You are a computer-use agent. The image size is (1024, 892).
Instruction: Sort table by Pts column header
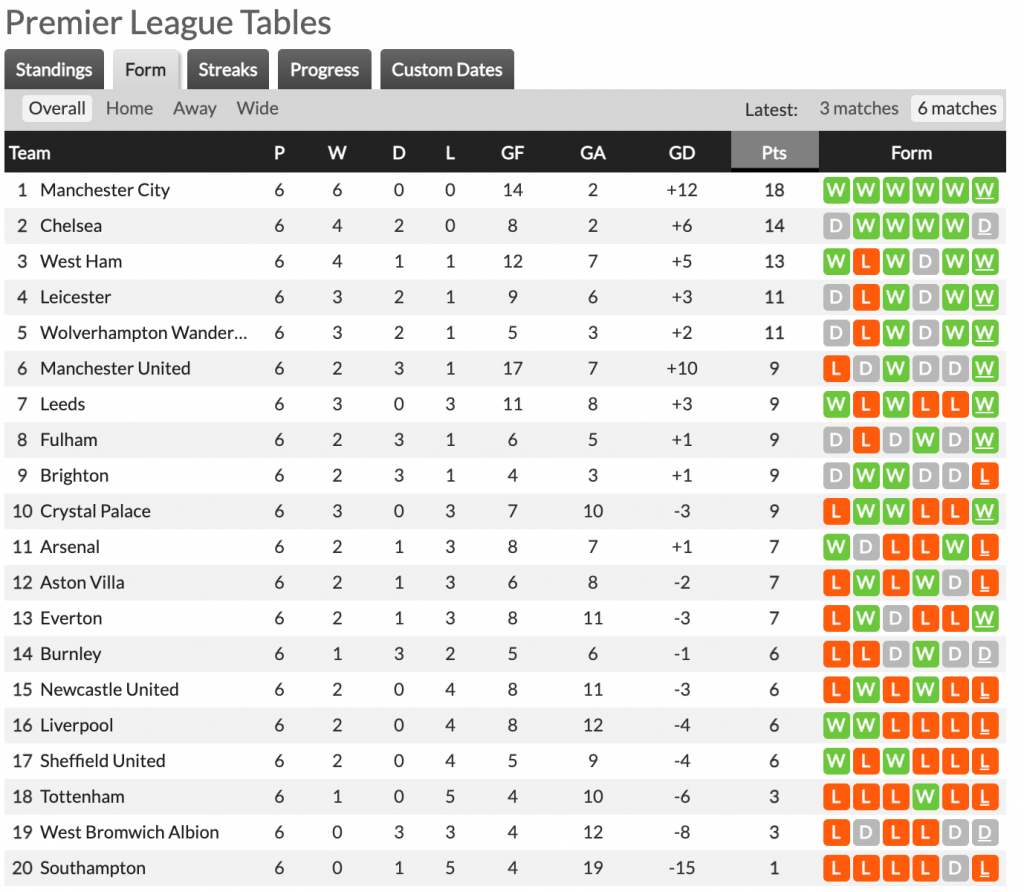point(775,153)
